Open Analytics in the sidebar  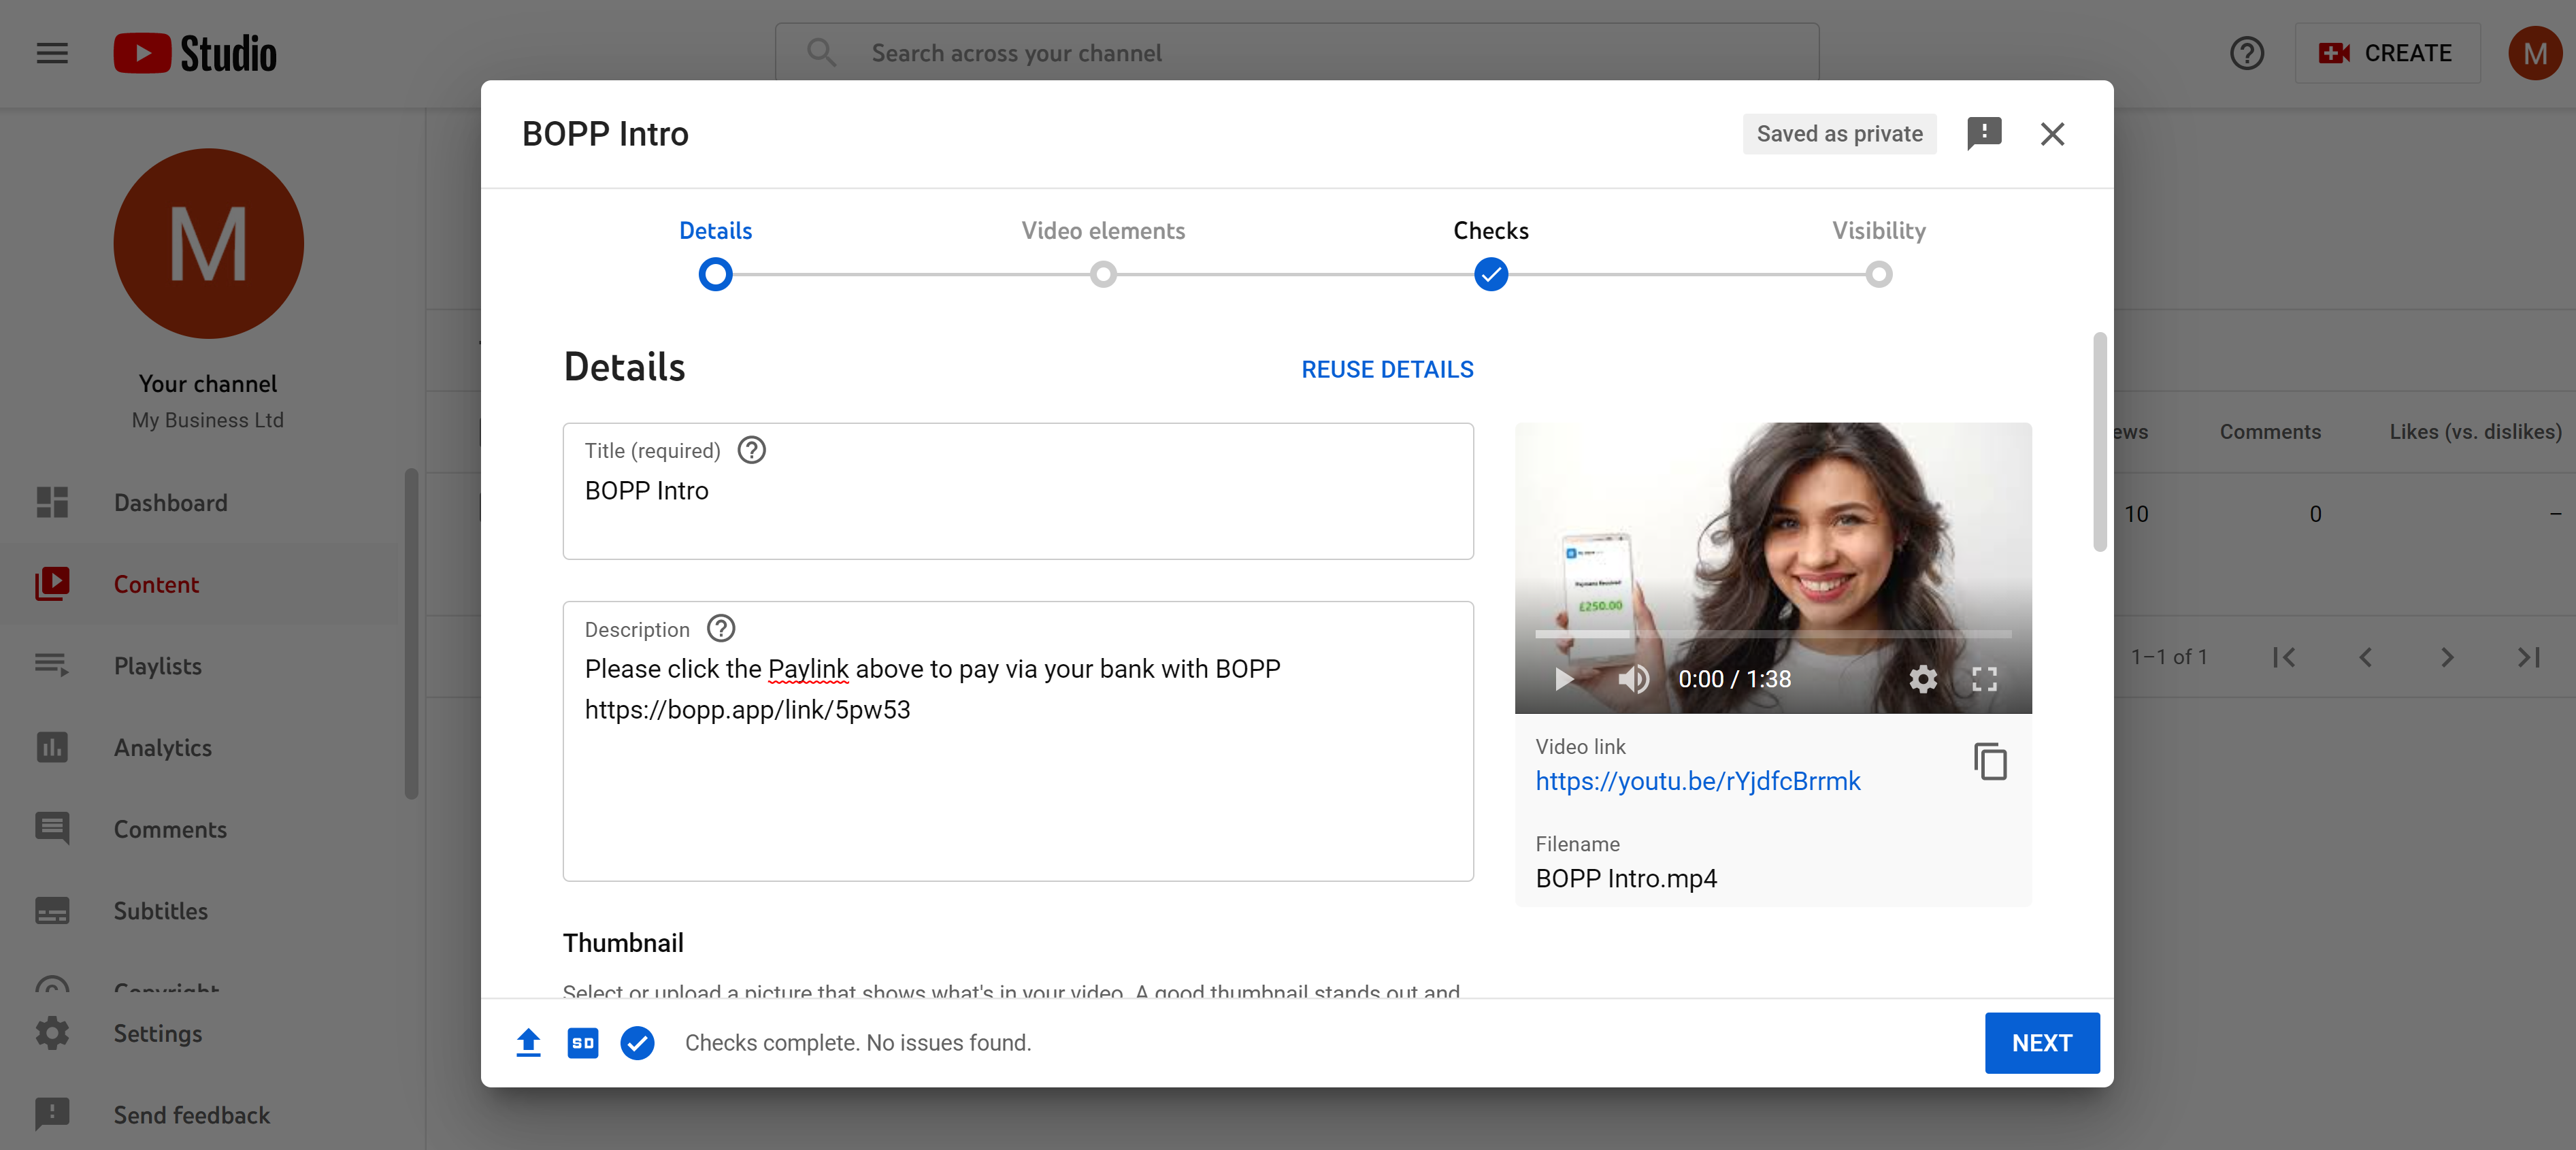(x=200, y=747)
